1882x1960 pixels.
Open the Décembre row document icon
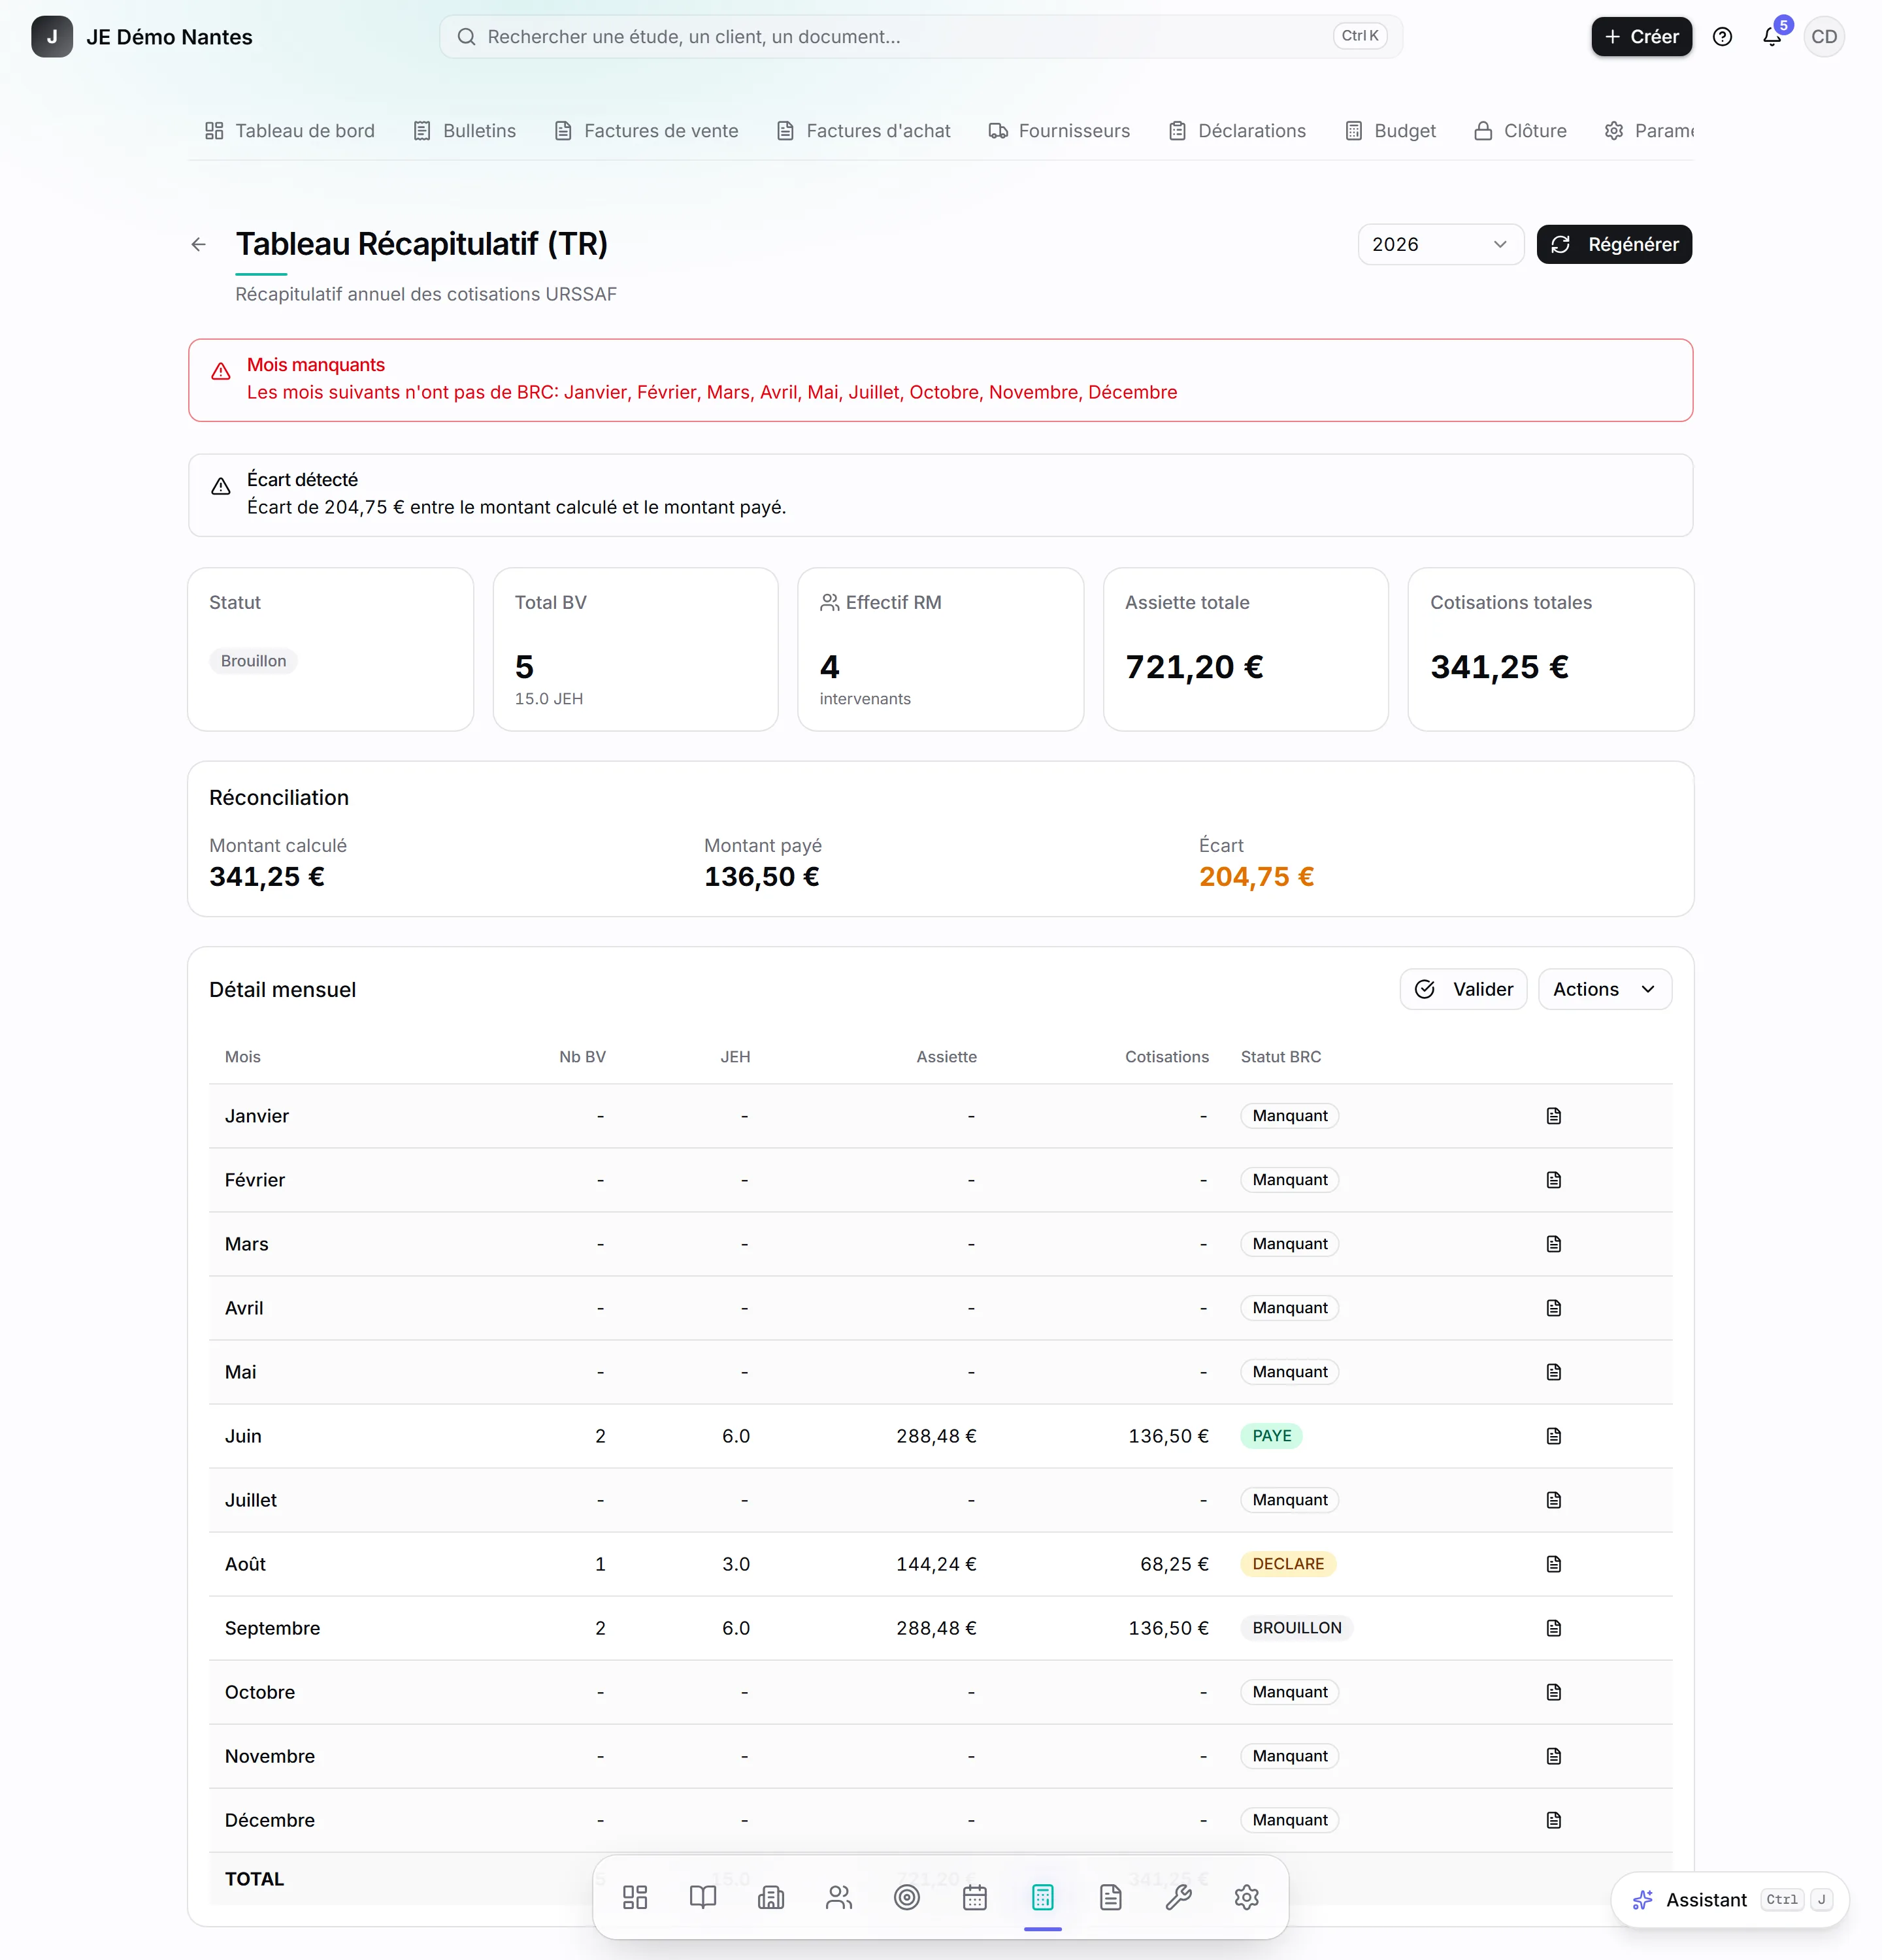pos(1554,1820)
